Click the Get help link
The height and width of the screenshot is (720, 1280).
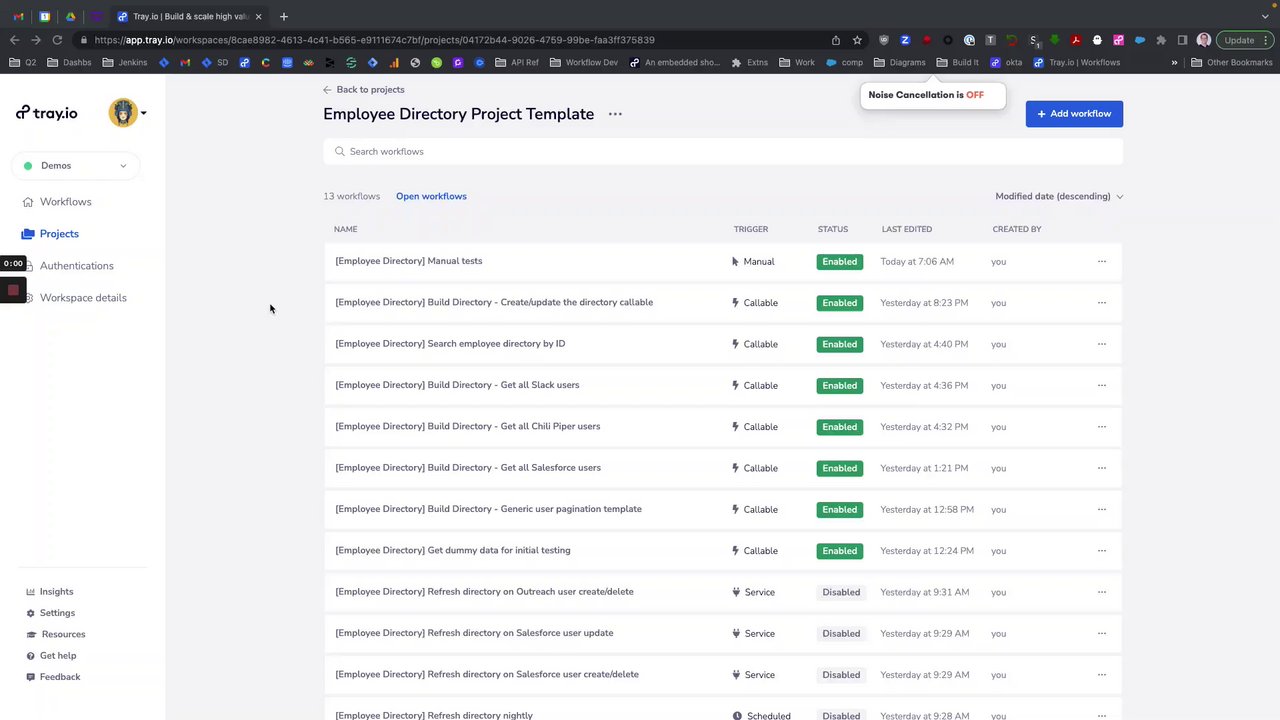[x=58, y=656]
